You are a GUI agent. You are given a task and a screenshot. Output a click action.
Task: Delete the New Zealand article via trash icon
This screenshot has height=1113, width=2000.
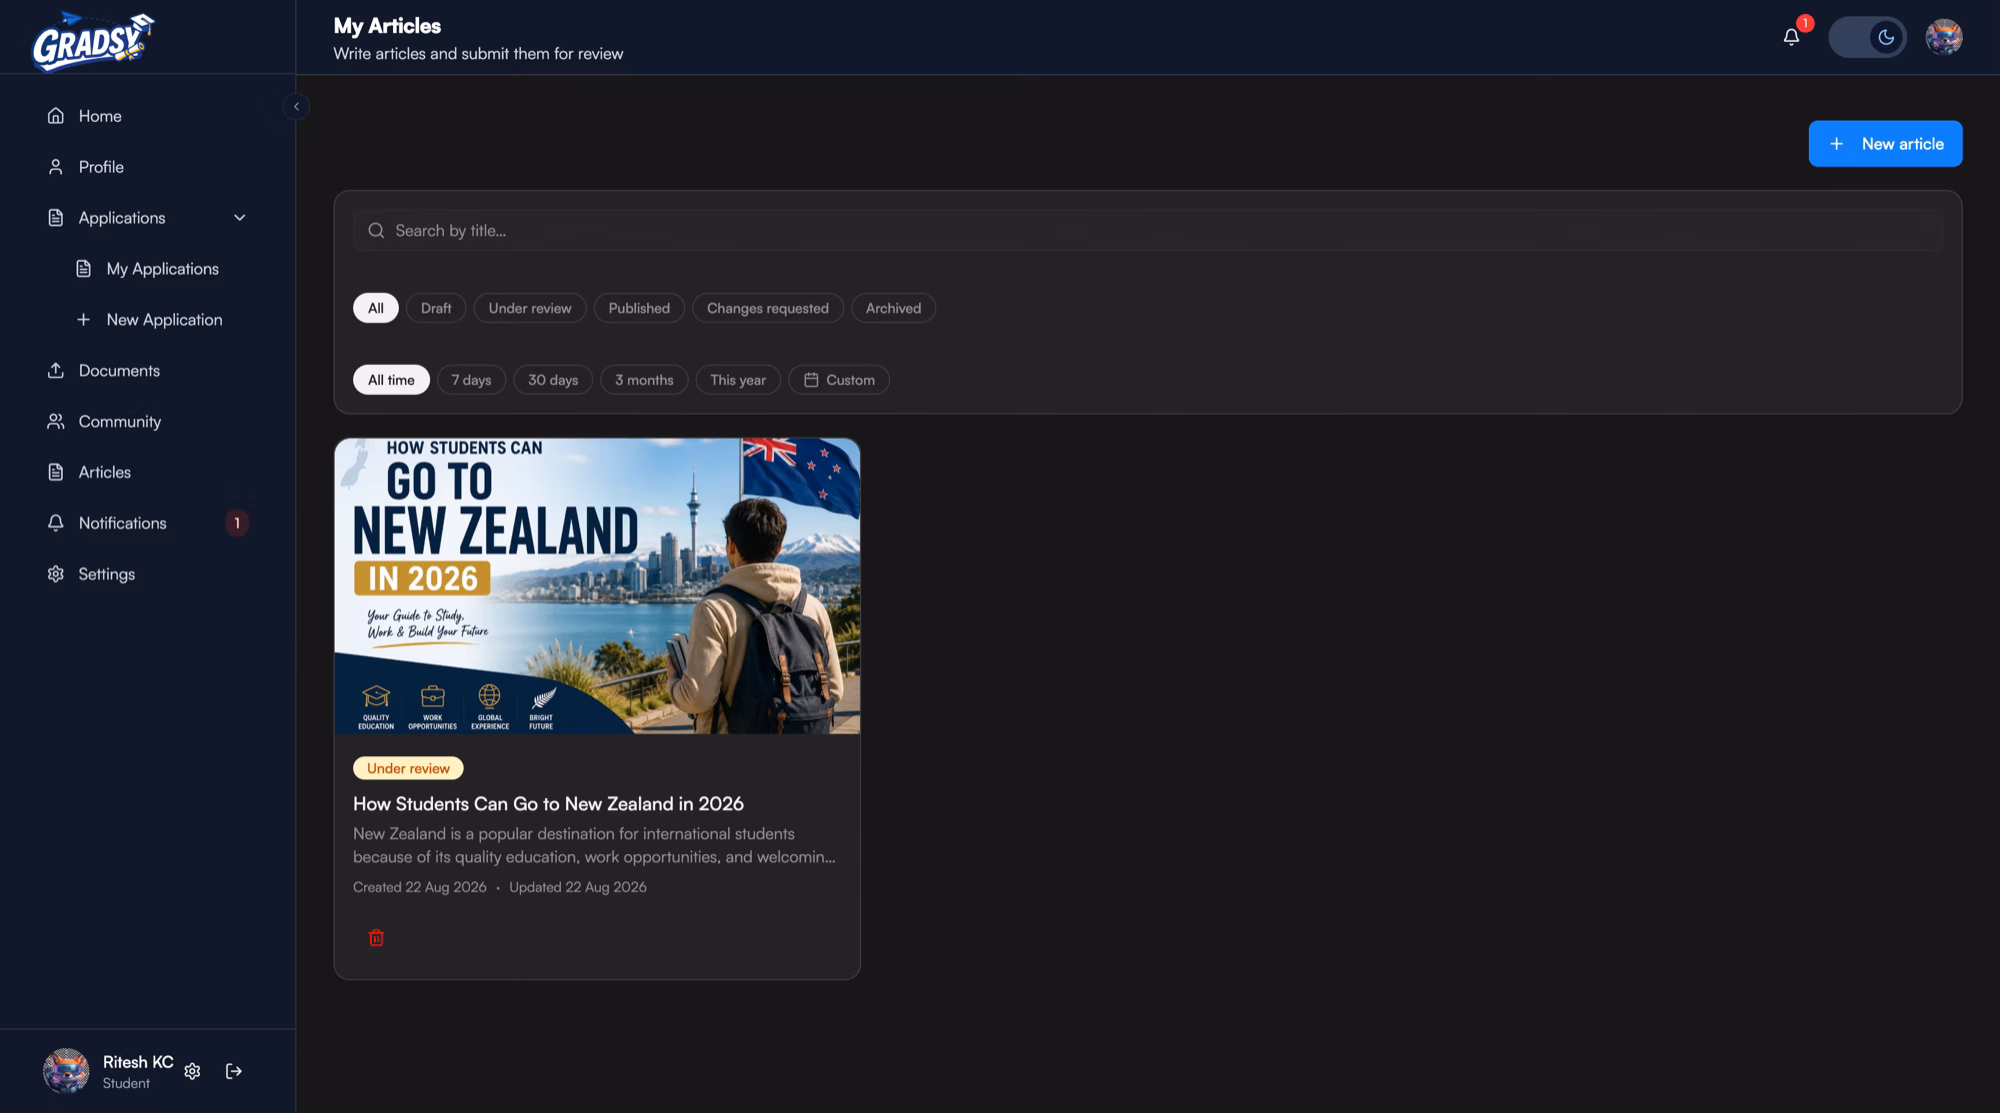coord(376,938)
